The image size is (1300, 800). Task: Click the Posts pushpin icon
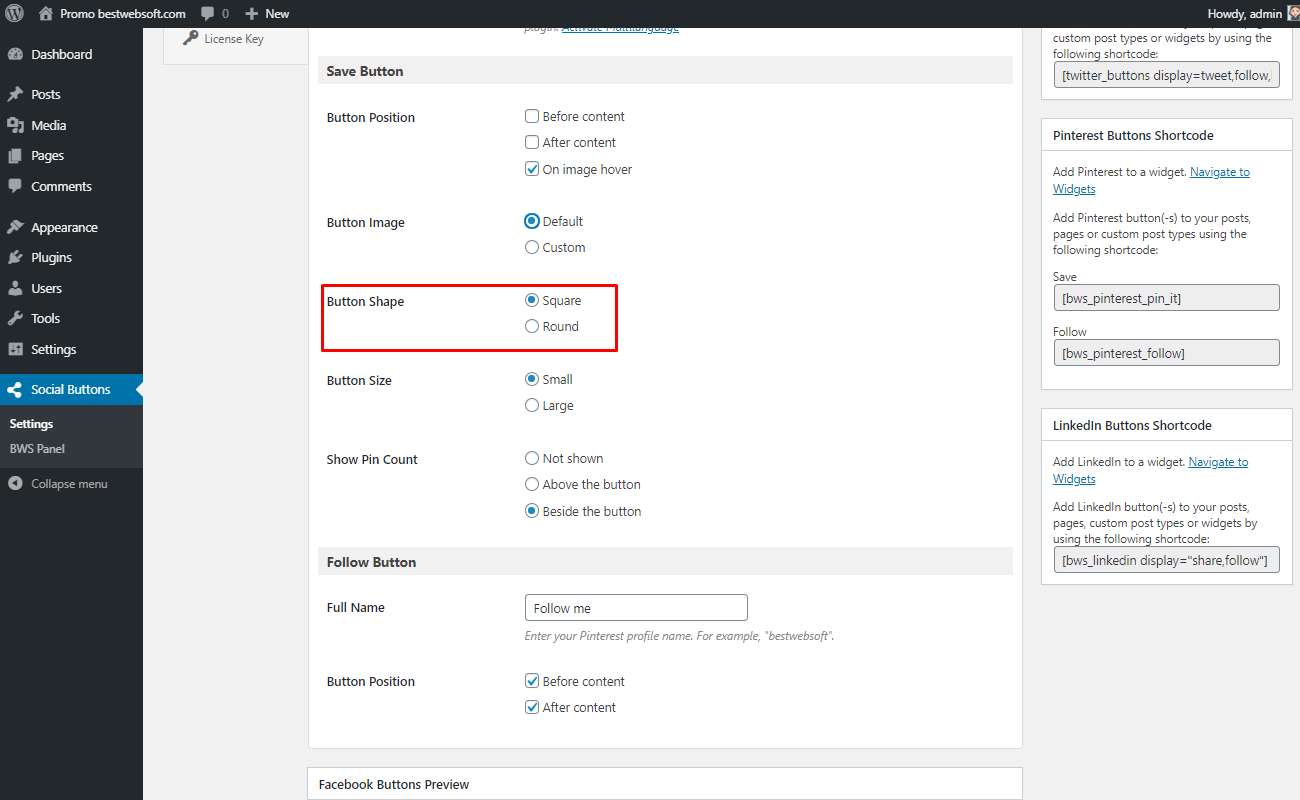point(15,94)
